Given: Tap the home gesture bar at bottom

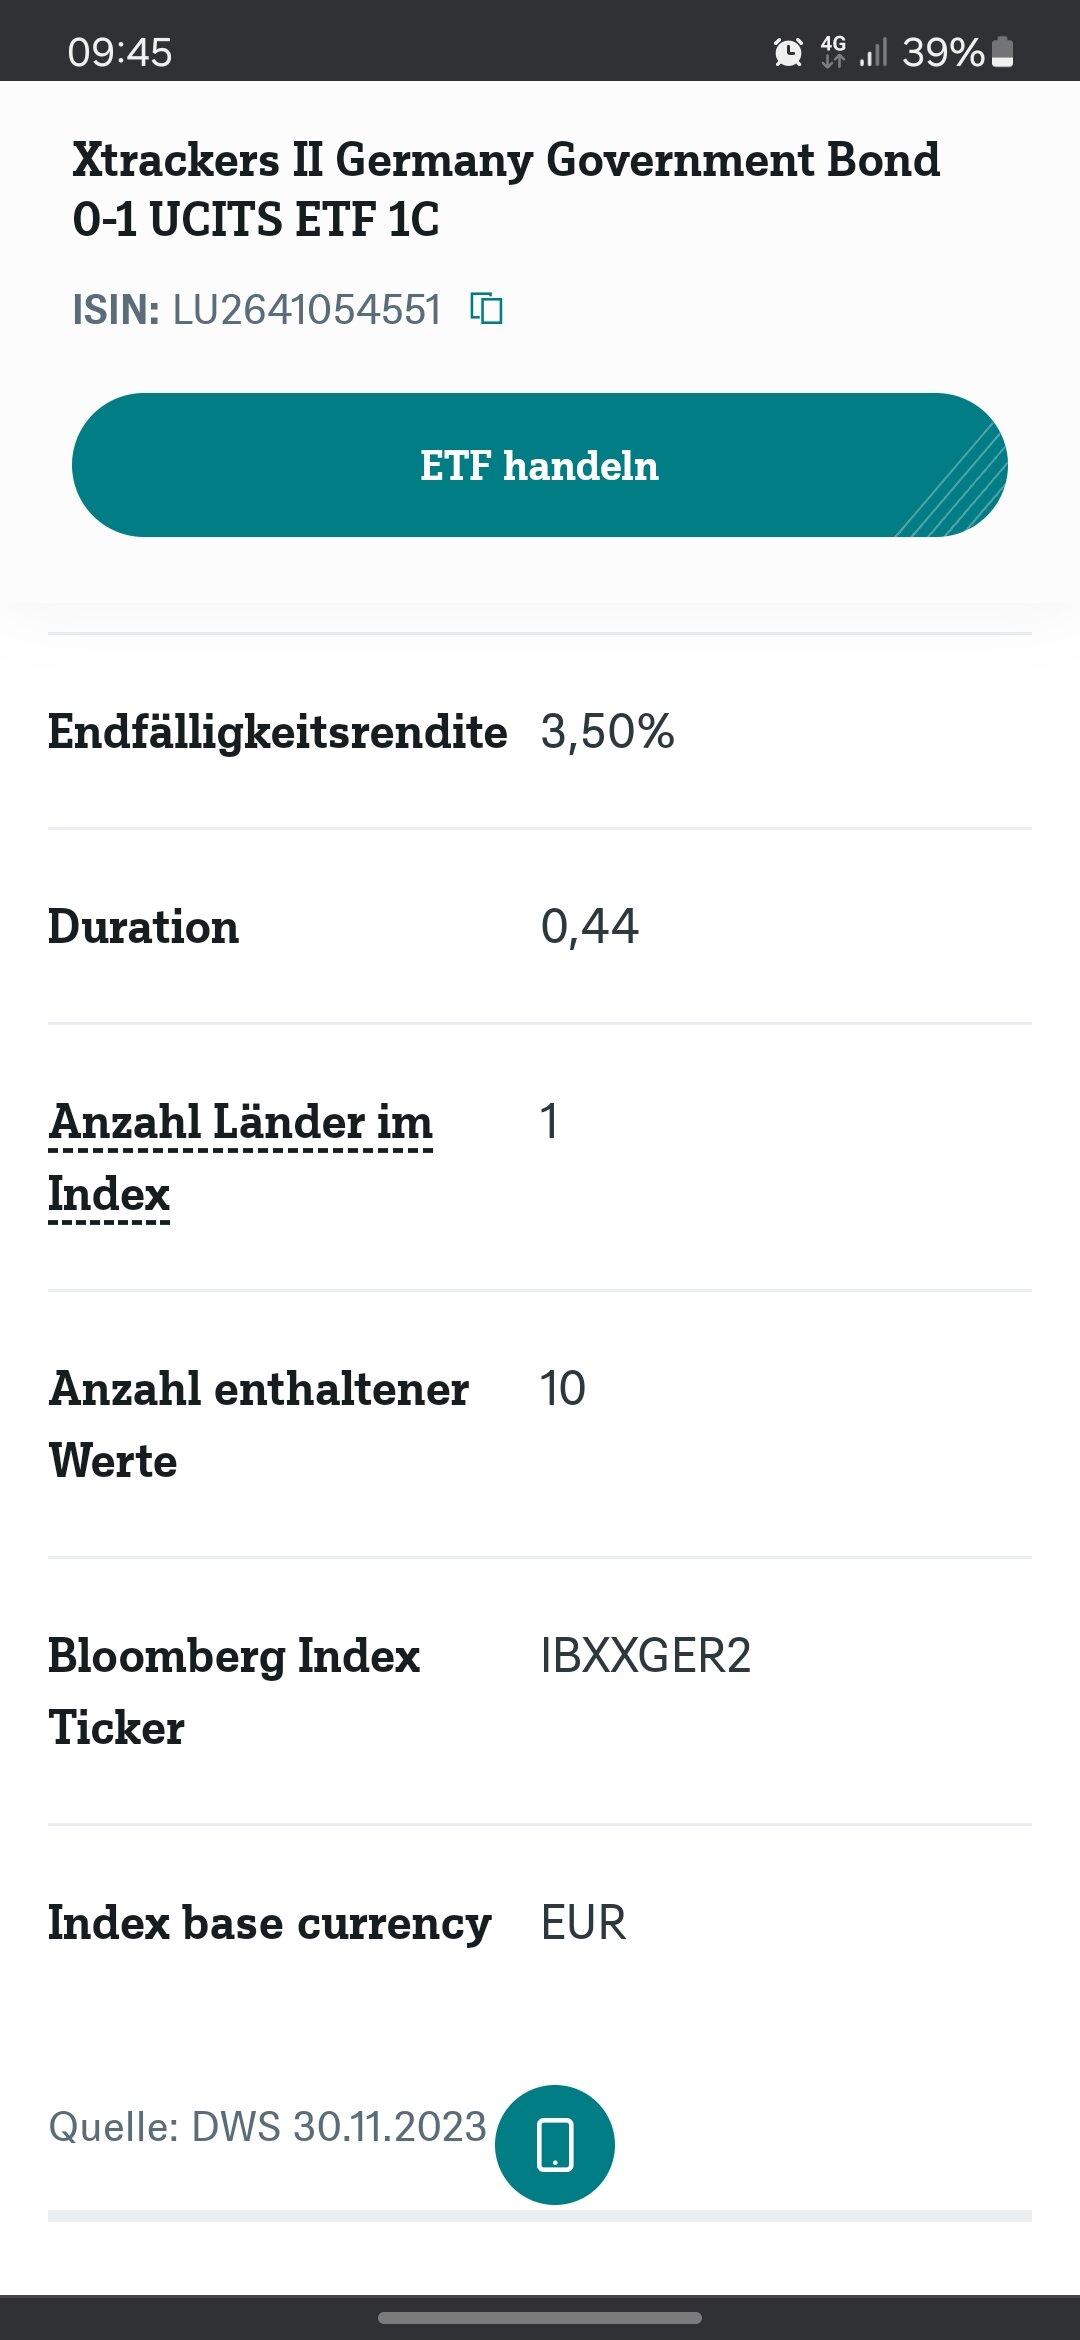Looking at the screenshot, I should [540, 2317].
